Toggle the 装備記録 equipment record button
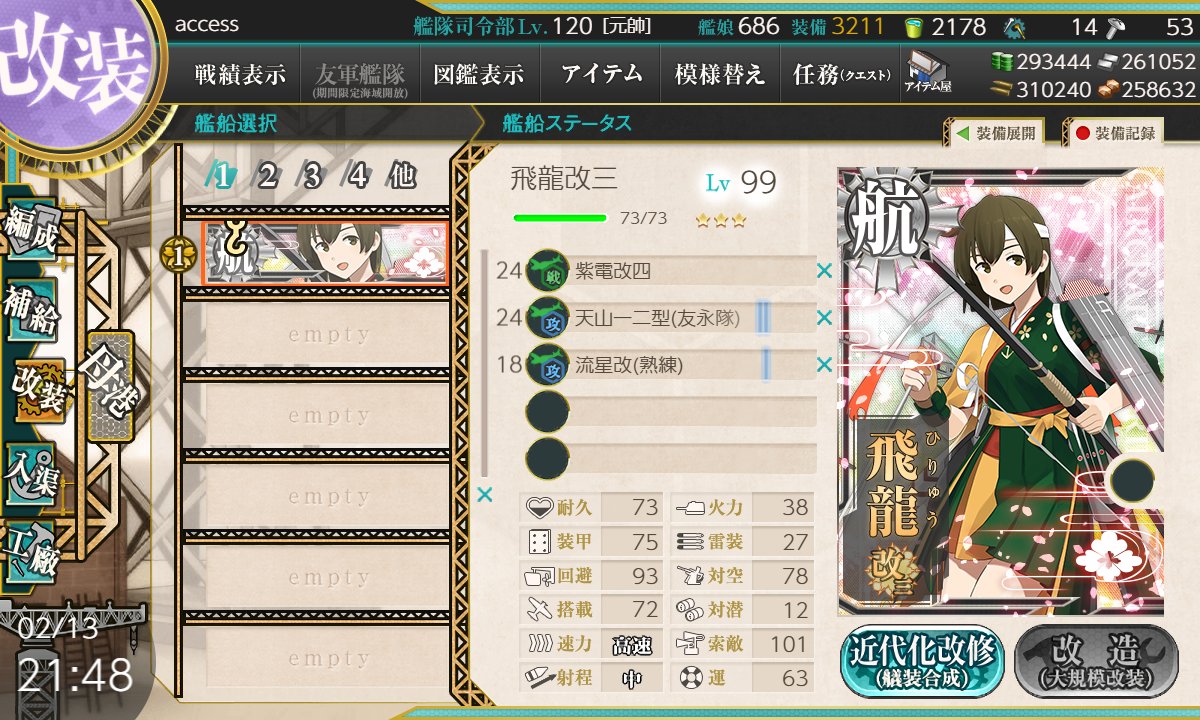Viewport: 1200px width, 720px height. [1113, 132]
